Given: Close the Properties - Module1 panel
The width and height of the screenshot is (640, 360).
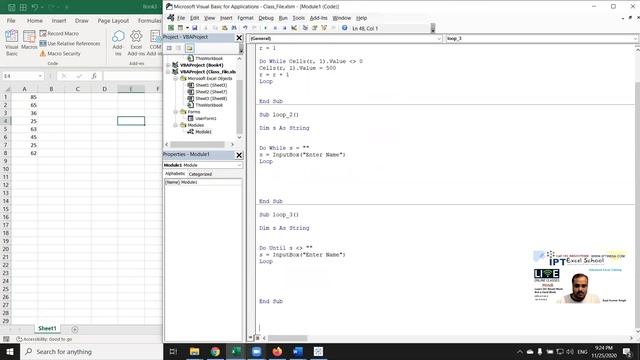Looking at the screenshot, I should tap(239, 155).
